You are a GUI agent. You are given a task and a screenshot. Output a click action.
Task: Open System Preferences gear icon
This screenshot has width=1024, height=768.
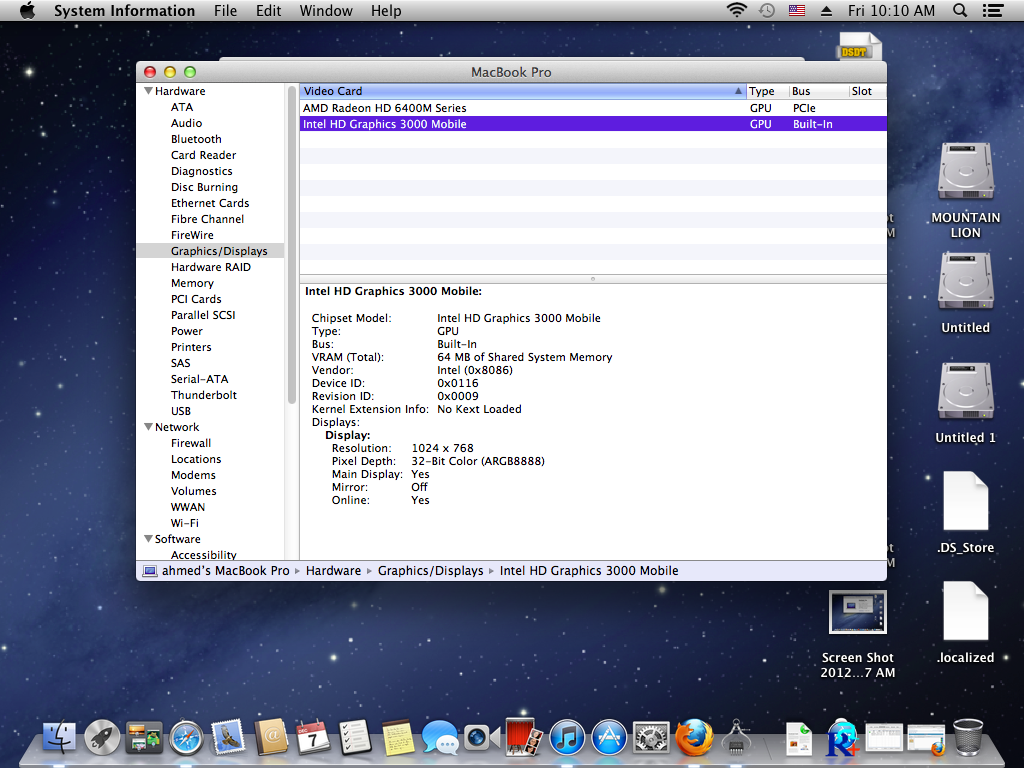point(651,738)
